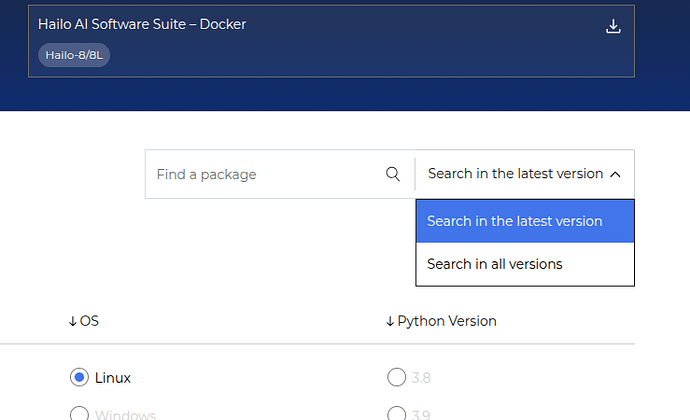This screenshot has height=420, width=690.
Task: Sort by Python Version column header
Action: coord(441,321)
